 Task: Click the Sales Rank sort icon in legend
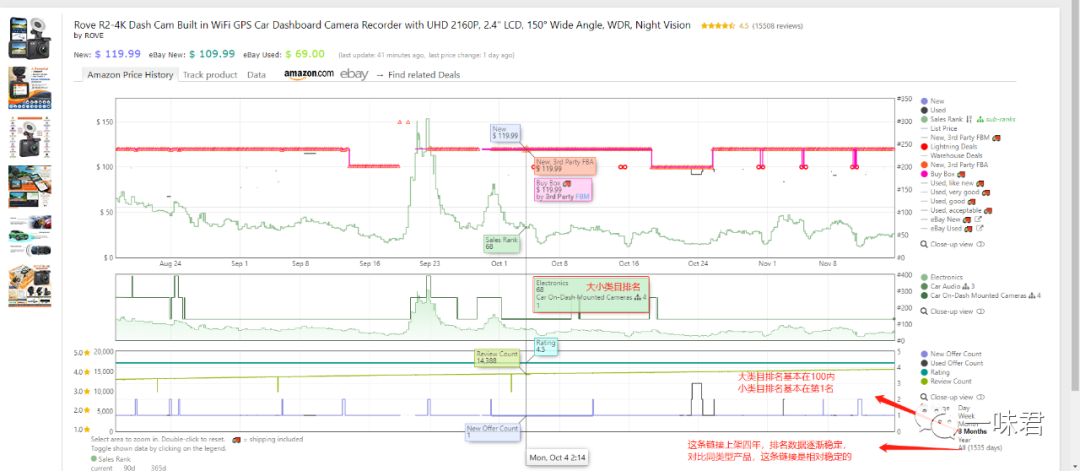point(968,119)
